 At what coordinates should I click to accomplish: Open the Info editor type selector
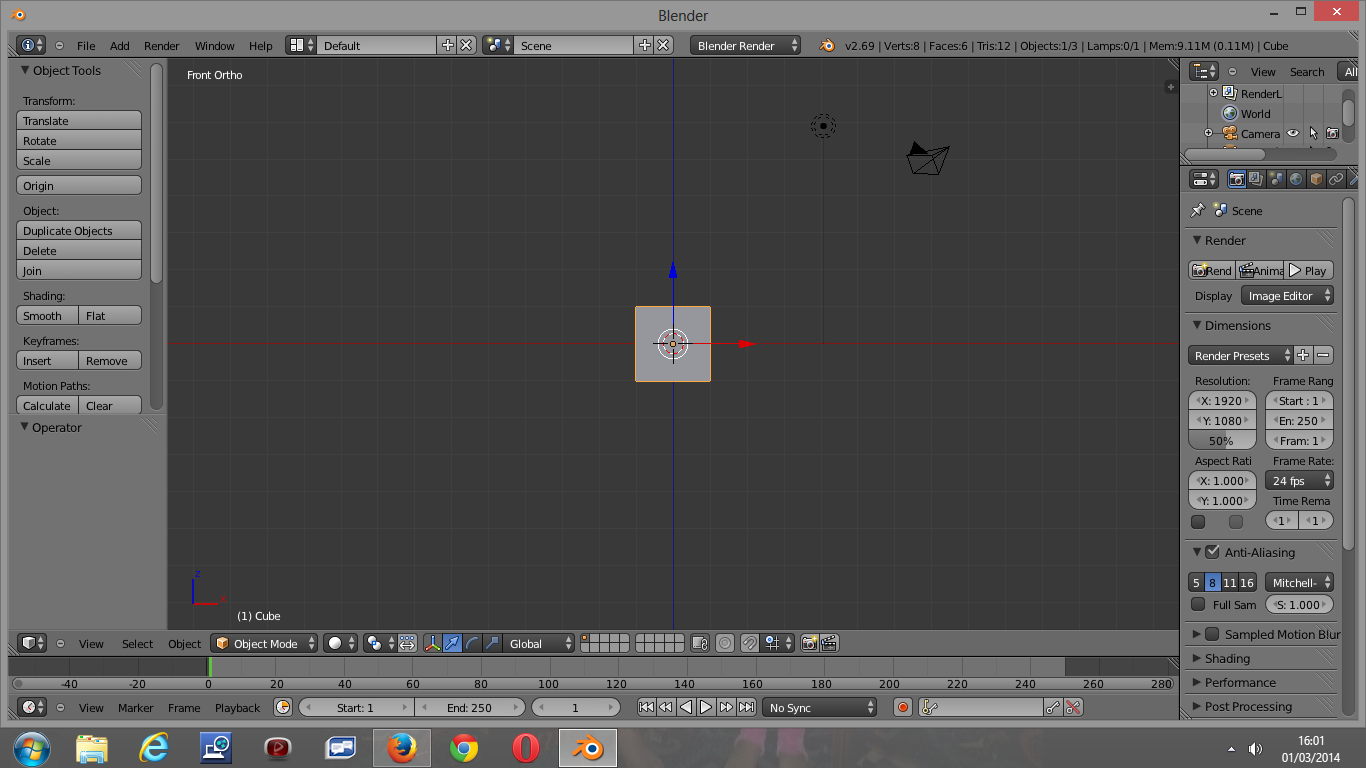31,45
